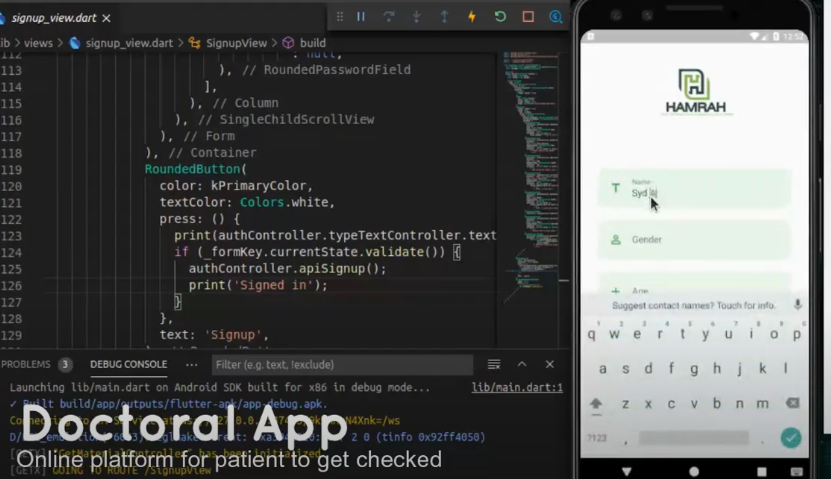Open the Problems panel tab
Viewport: 831px width, 479px height.
(25, 365)
